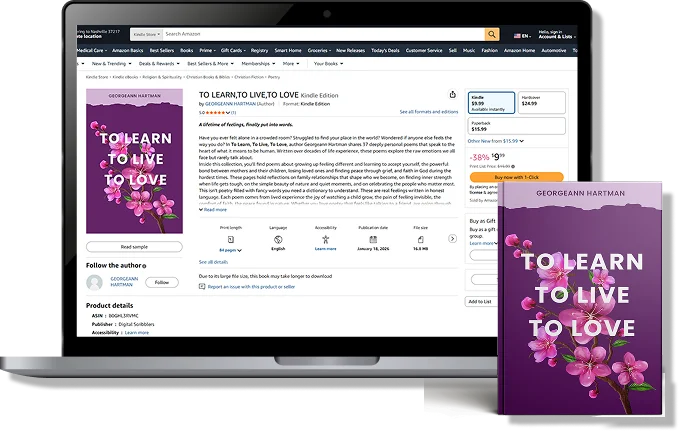Image resolution: width=679 pixels, height=431 pixels.
Task: Open the Account & Lists menu
Action: point(557,35)
